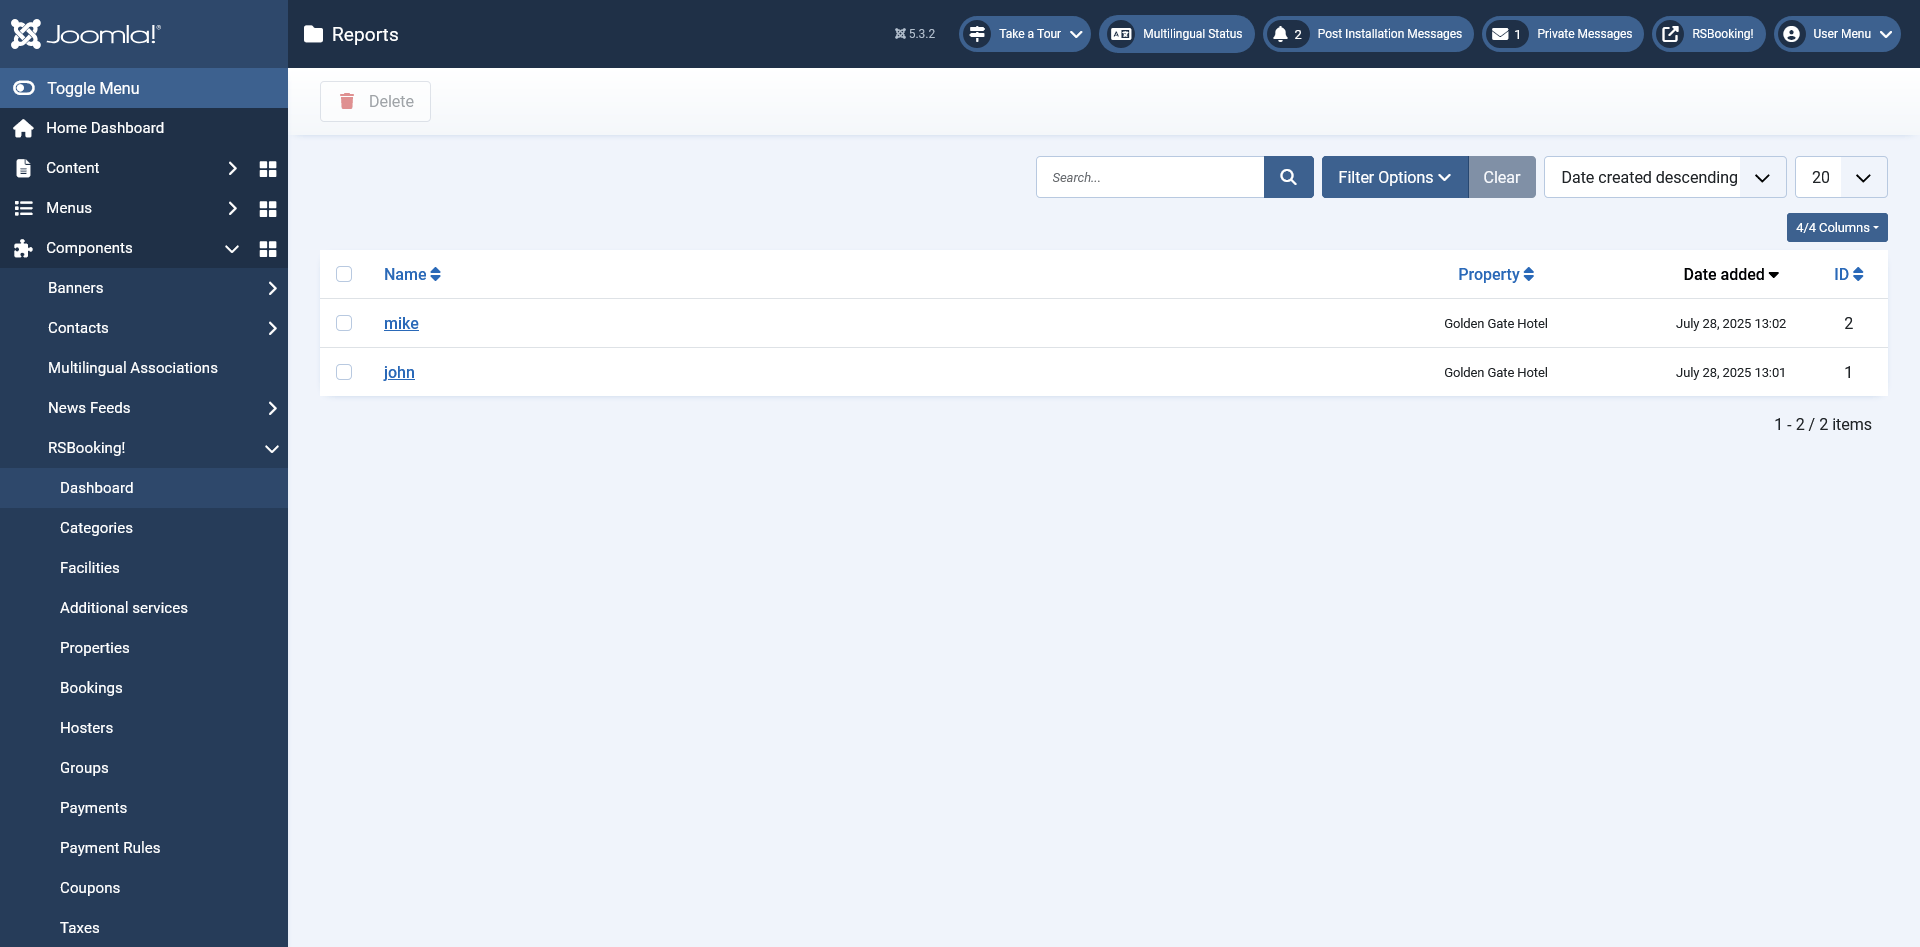Click the Menus list icon in sidebar

24,208
